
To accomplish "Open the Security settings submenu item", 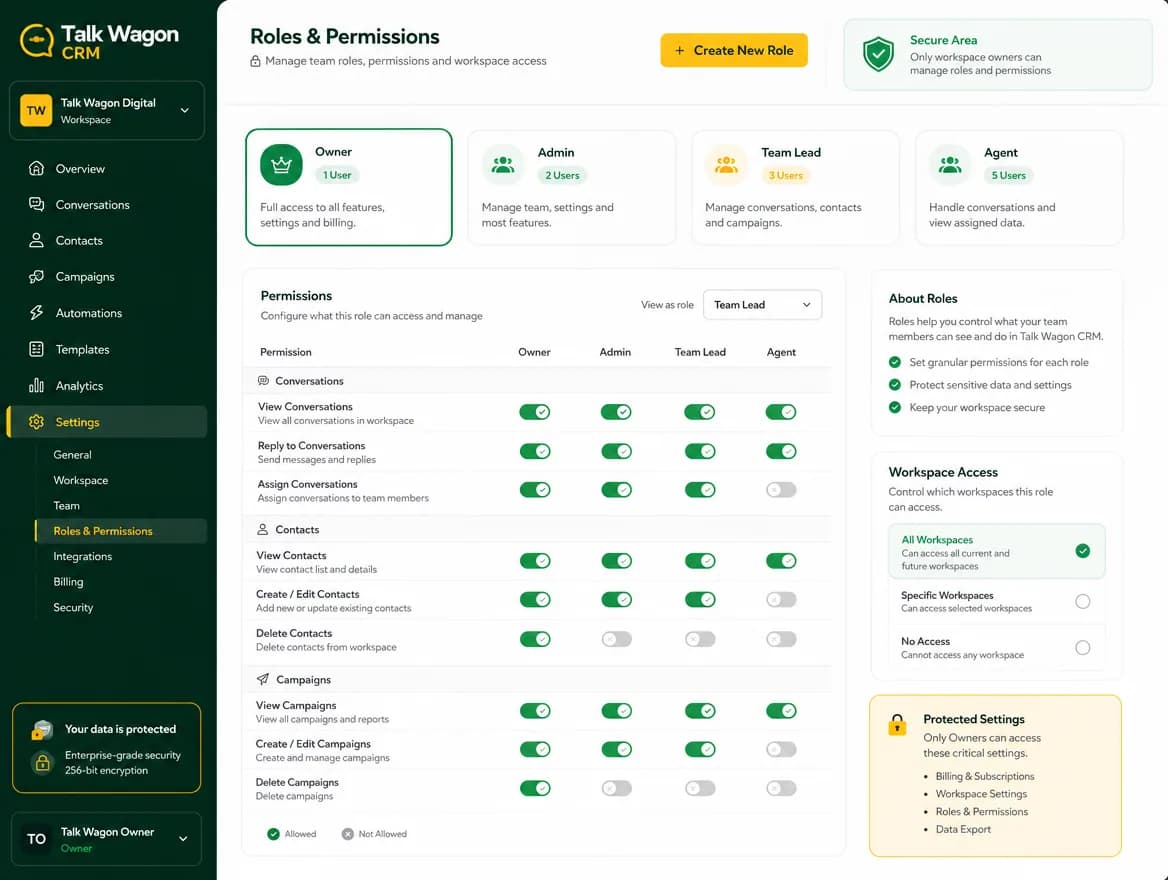I will click(73, 607).
